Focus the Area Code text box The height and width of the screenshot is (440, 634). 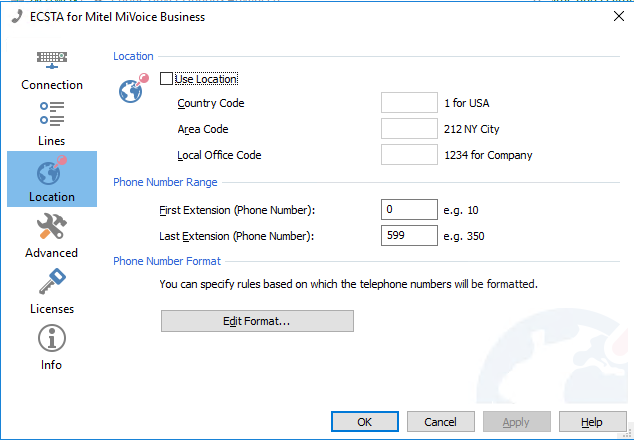[x=409, y=129]
